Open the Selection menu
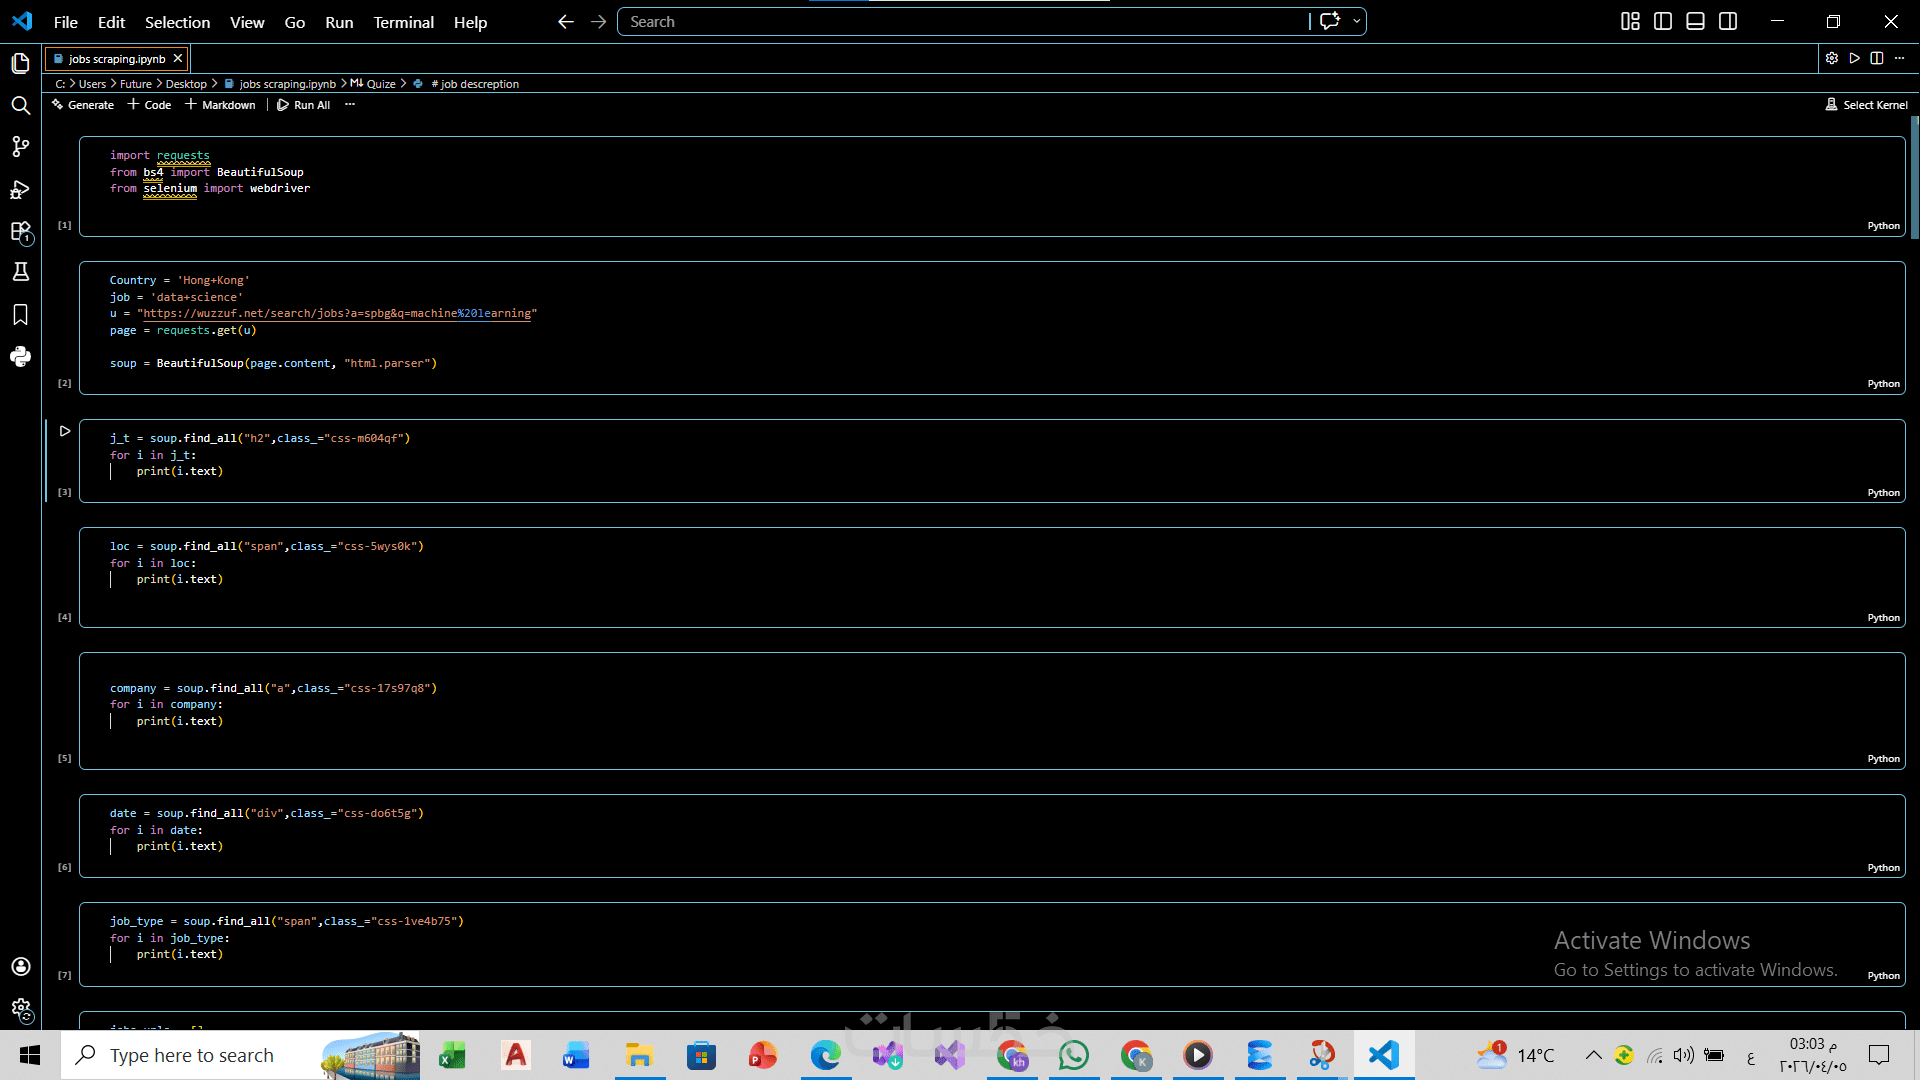1920x1080 pixels. pos(177,22)
